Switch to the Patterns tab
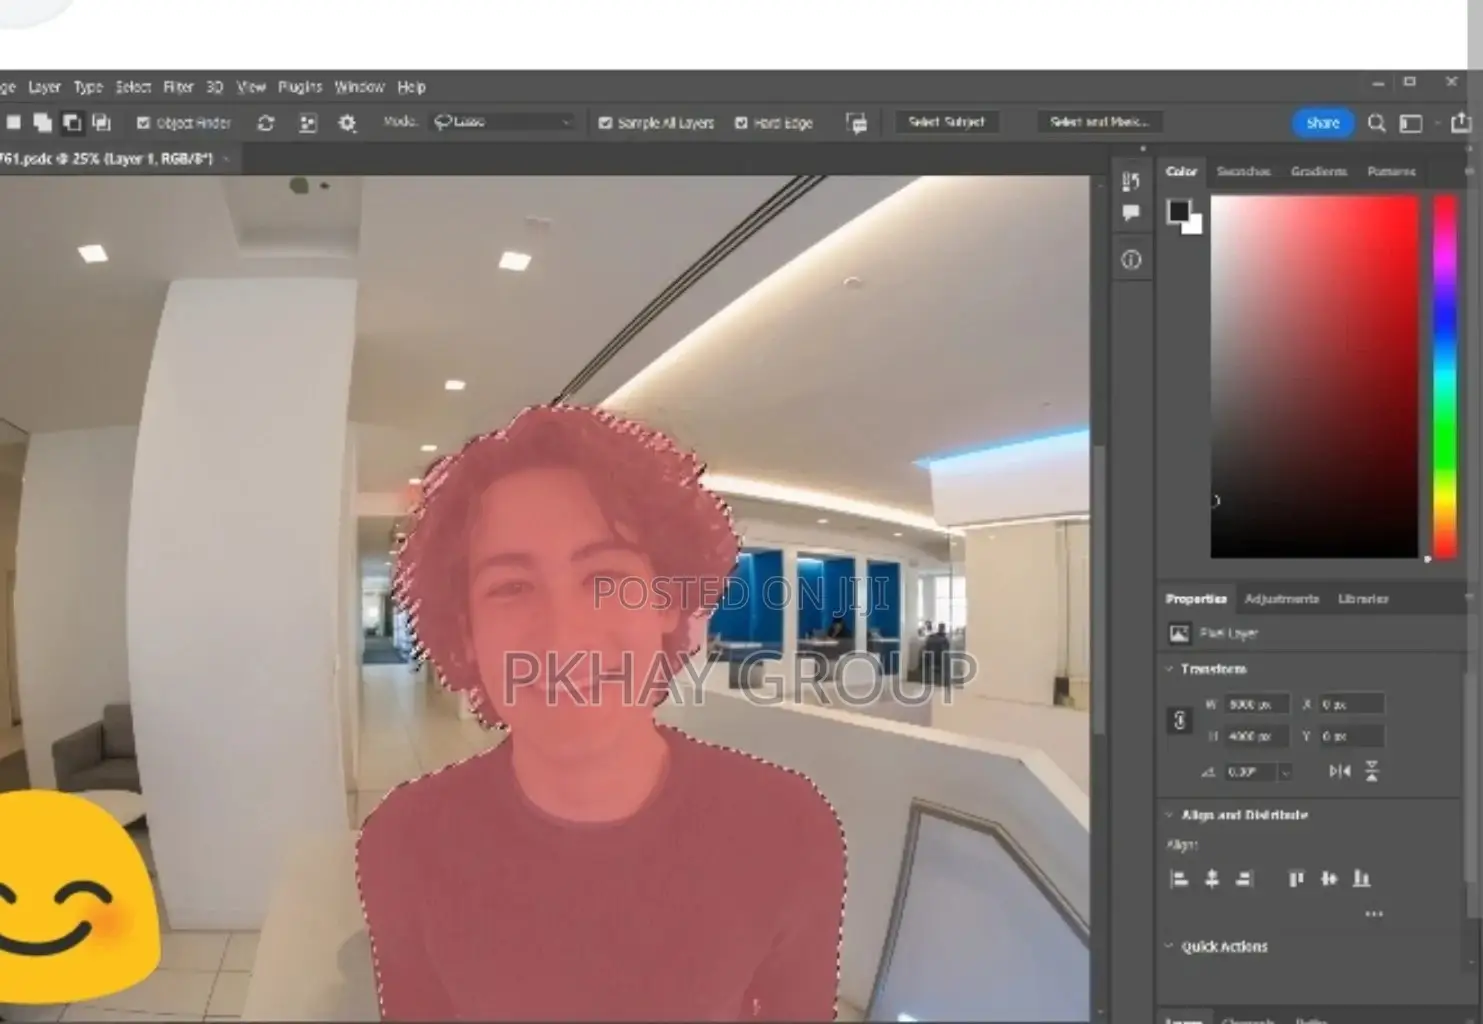 (x=1391, y=171)
